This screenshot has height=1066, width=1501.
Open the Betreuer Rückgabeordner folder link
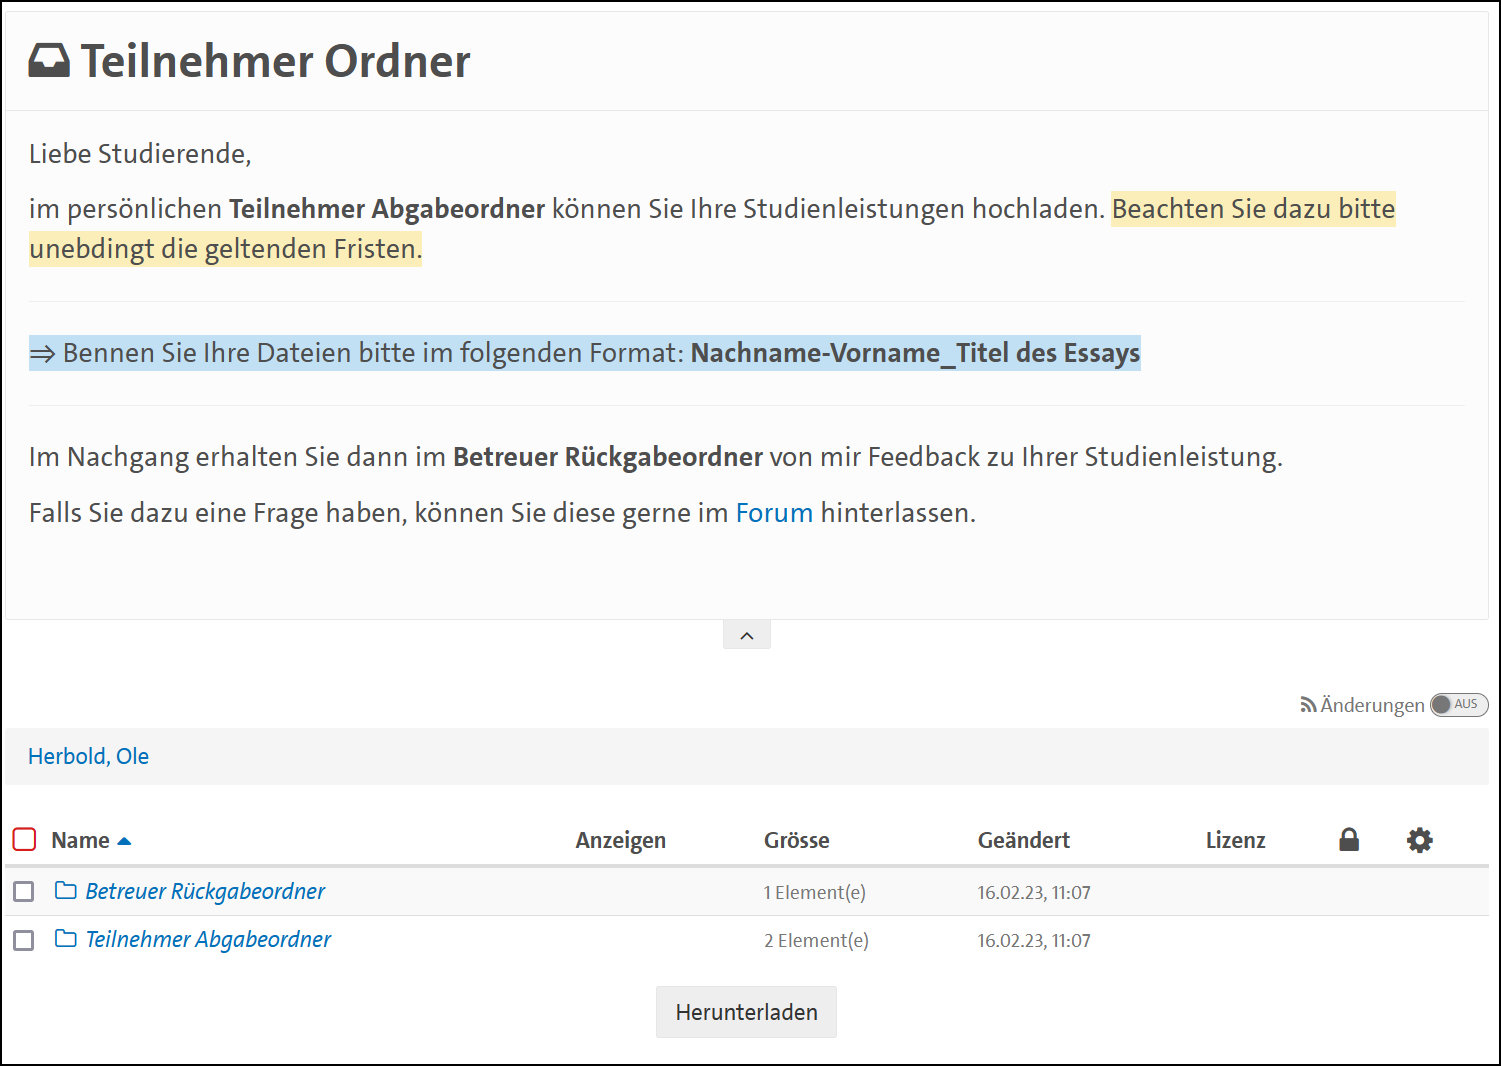[x=205, y=891]
